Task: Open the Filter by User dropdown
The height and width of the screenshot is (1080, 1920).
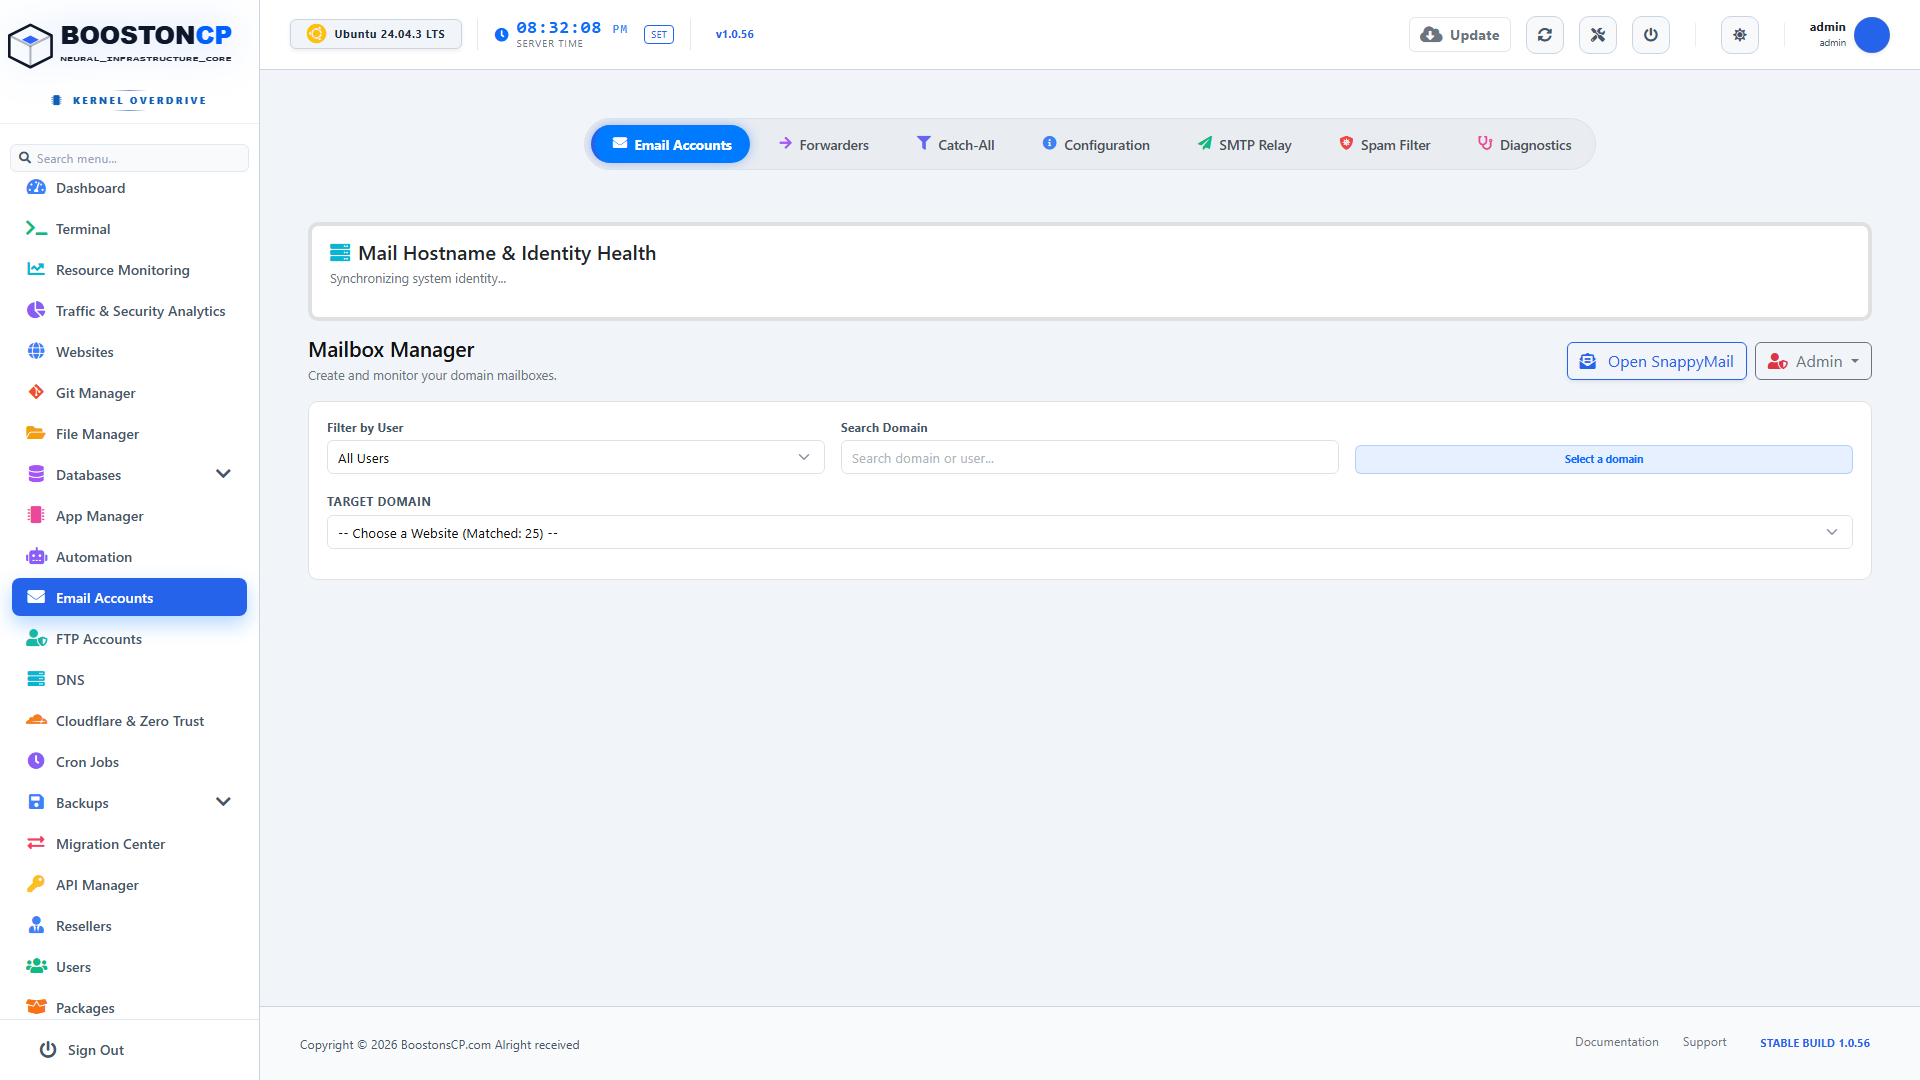Action: 575,458
